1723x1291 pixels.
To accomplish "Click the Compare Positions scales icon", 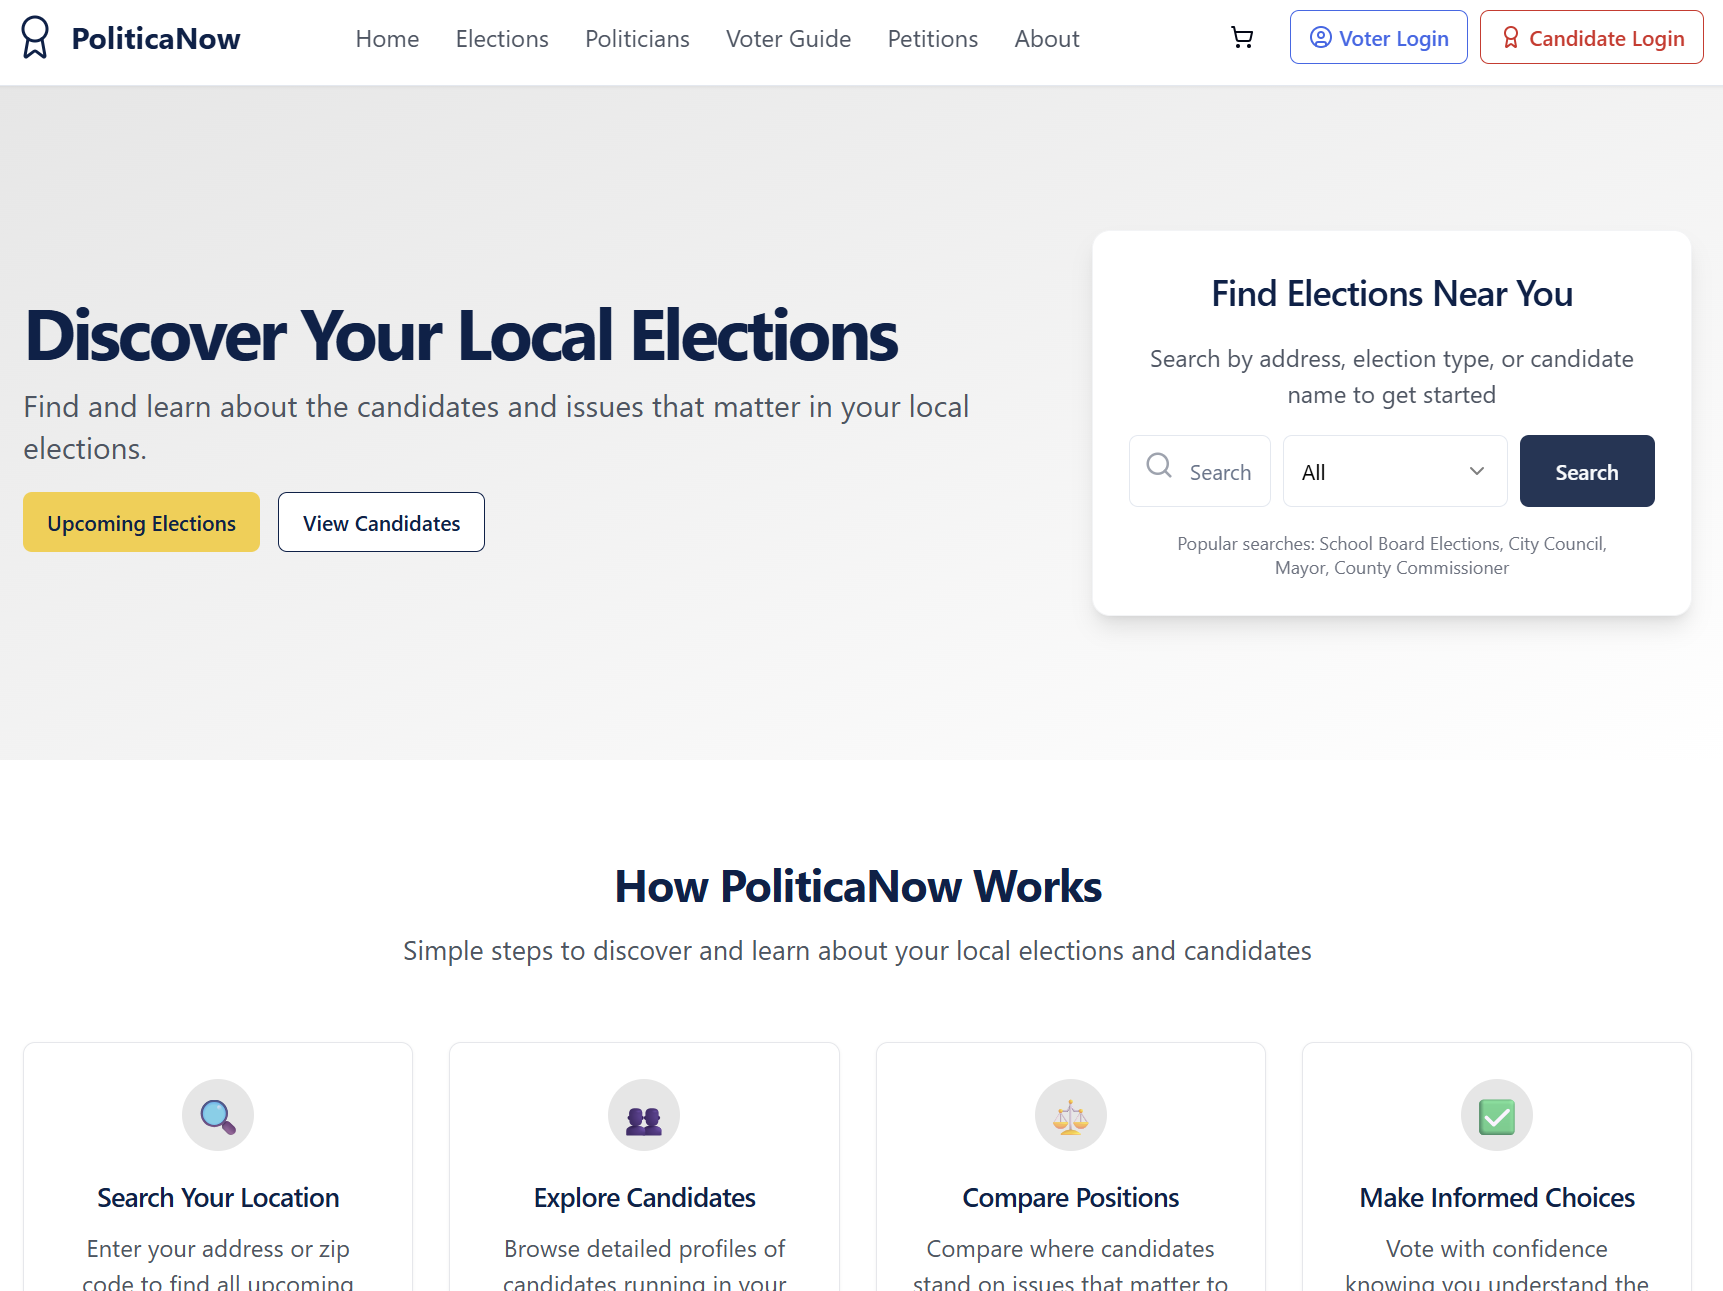I will point(1070,1115).
